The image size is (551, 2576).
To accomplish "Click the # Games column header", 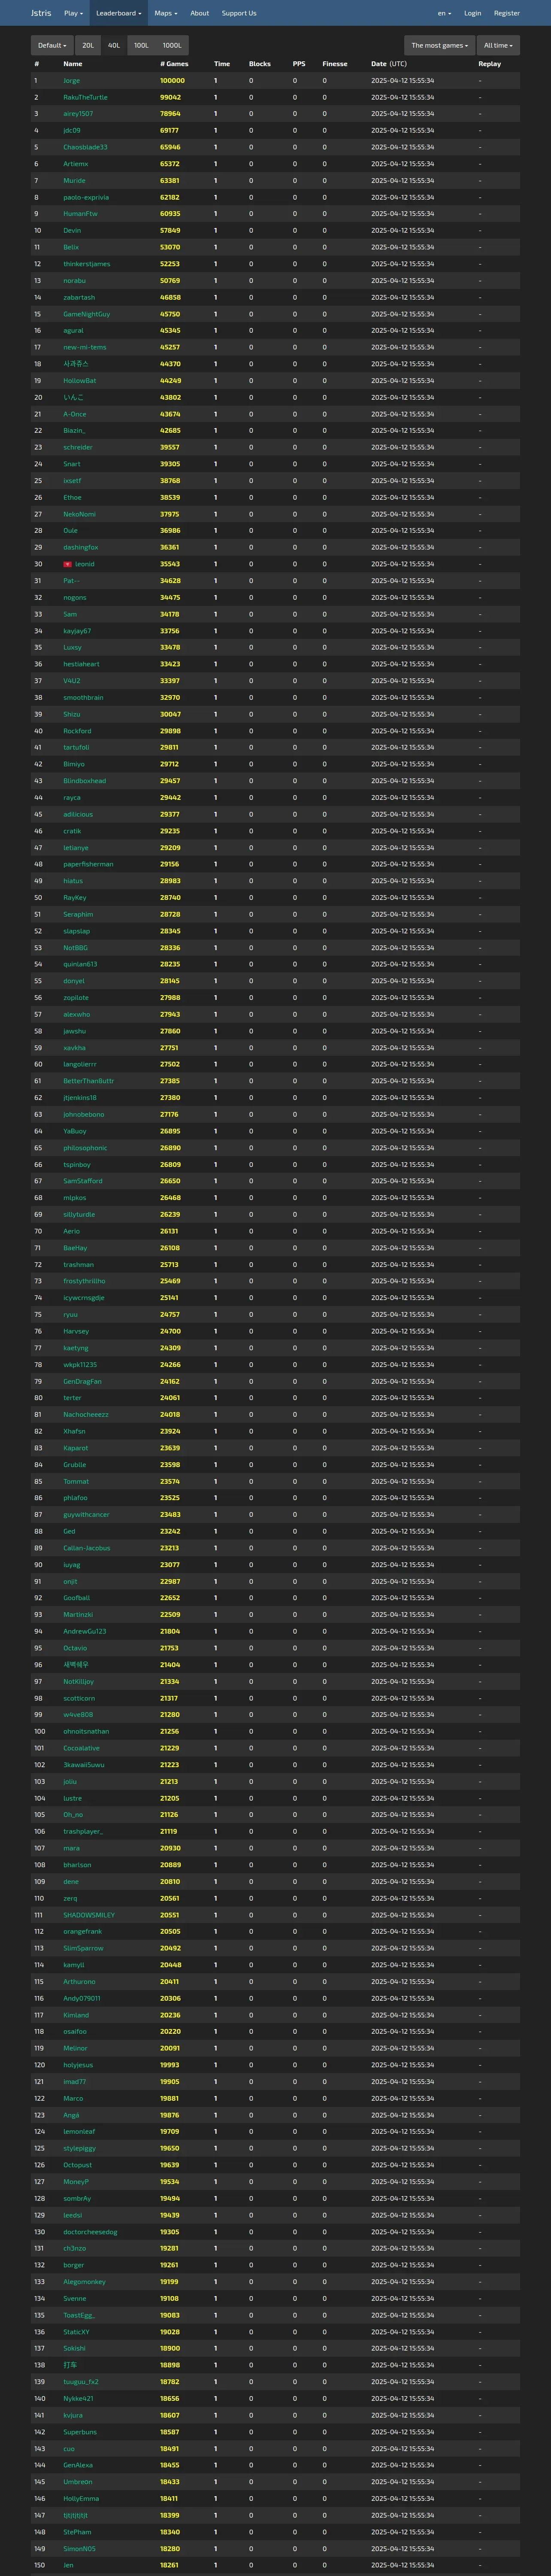I will pos(174,64).
